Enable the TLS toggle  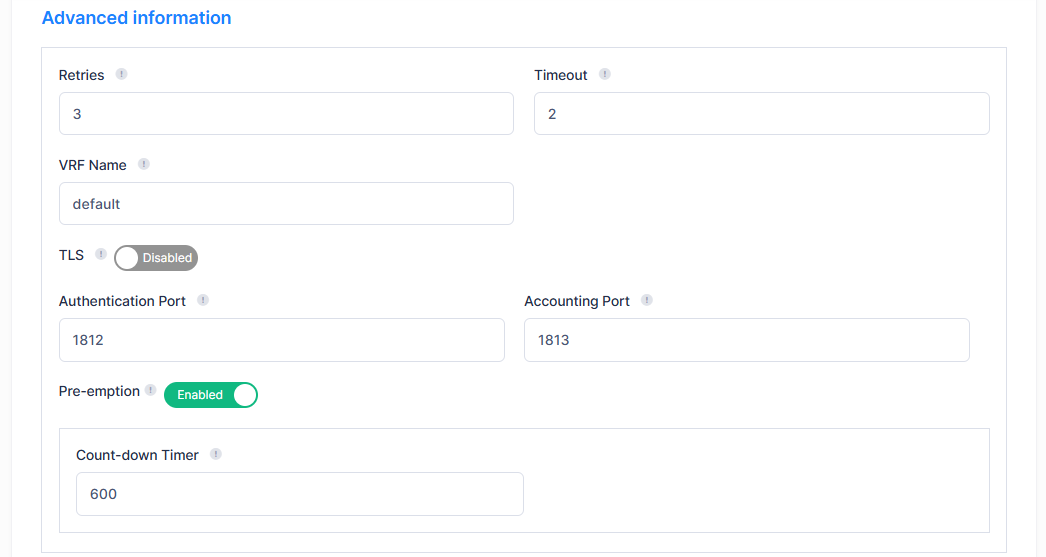pyautogui.click(x=156, y=258)
